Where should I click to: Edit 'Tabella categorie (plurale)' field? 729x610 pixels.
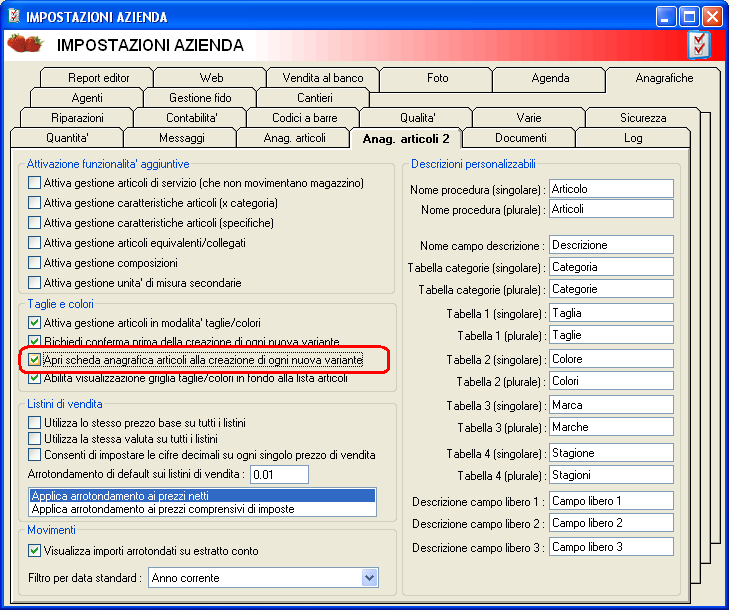coord(611,289)
